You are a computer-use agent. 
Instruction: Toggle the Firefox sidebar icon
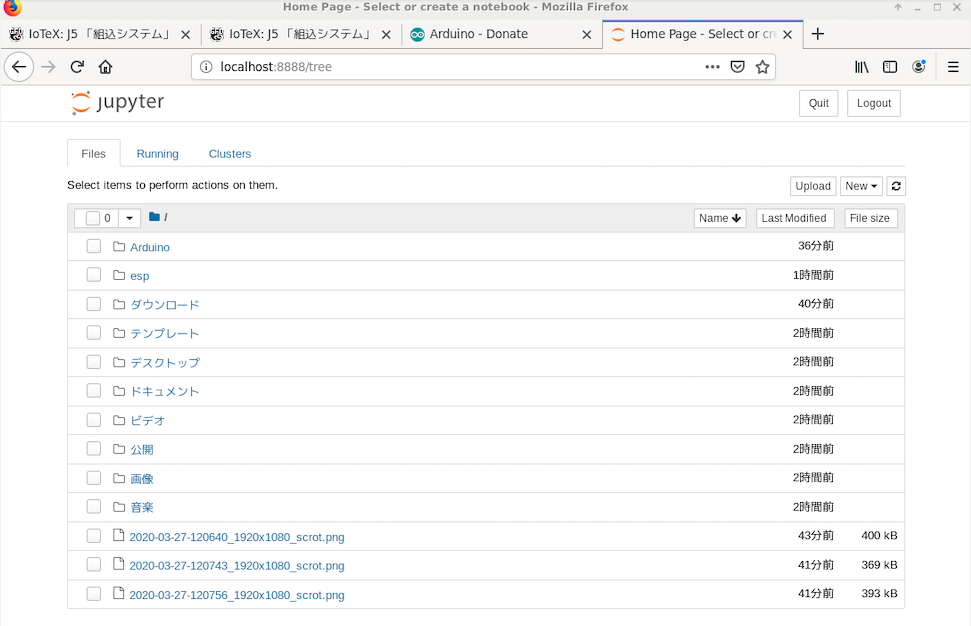pos(890,67)
